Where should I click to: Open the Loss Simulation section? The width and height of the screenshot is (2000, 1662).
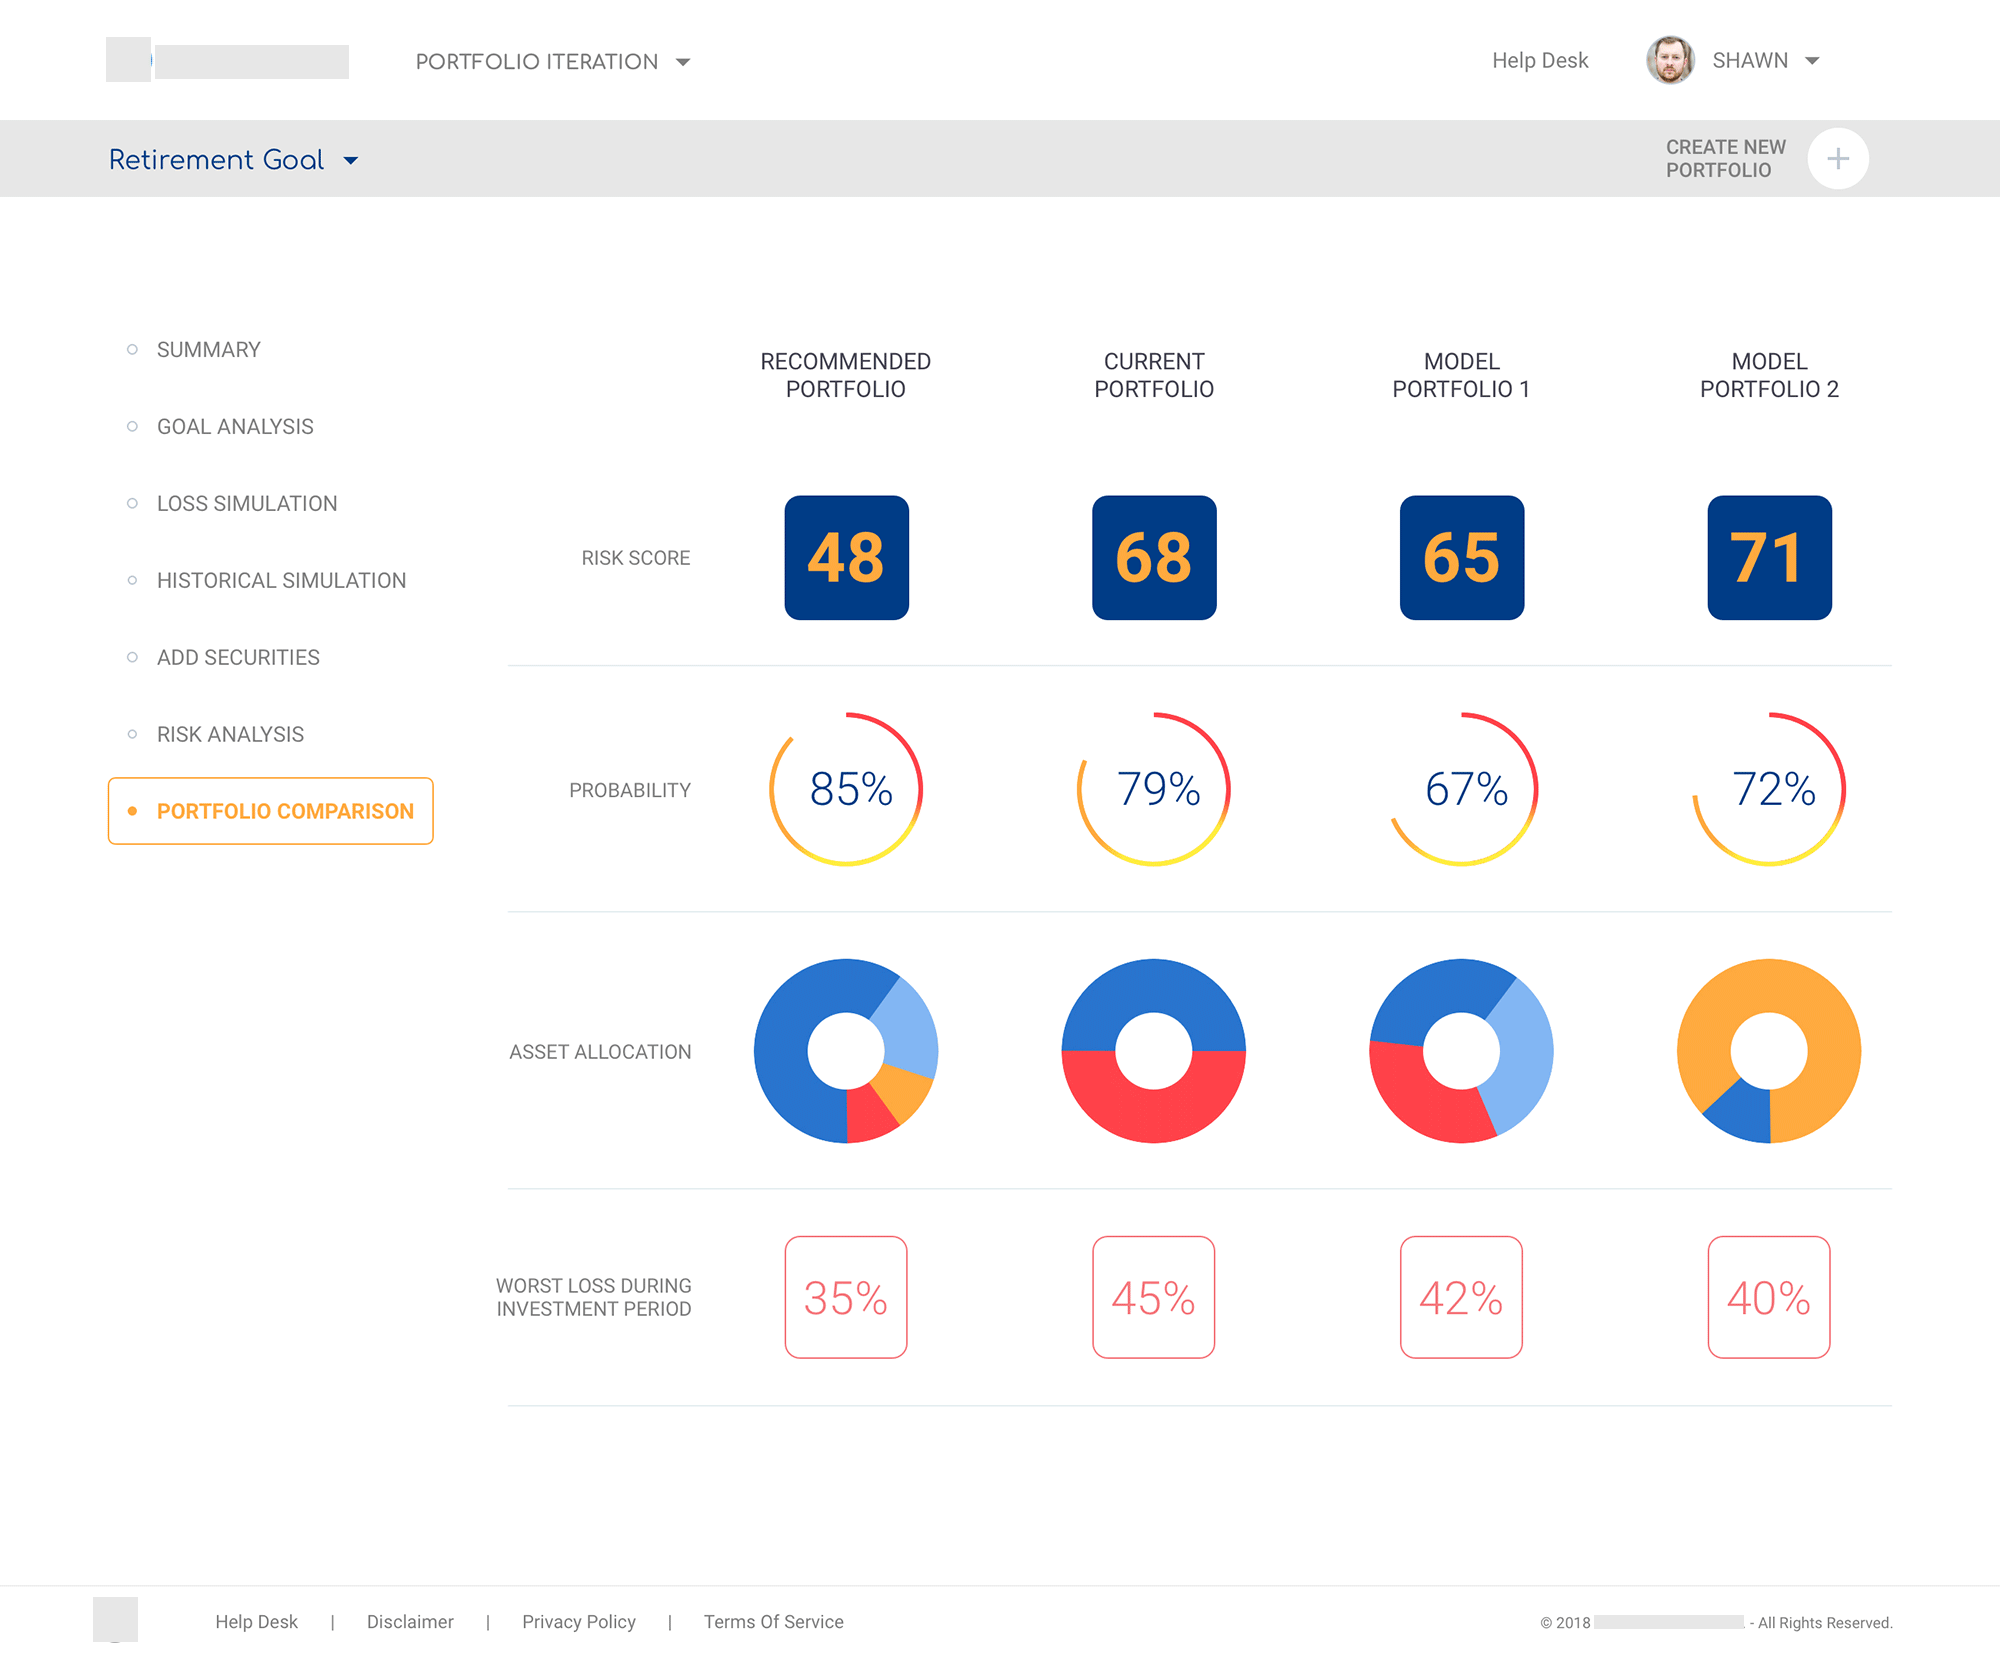246,503
